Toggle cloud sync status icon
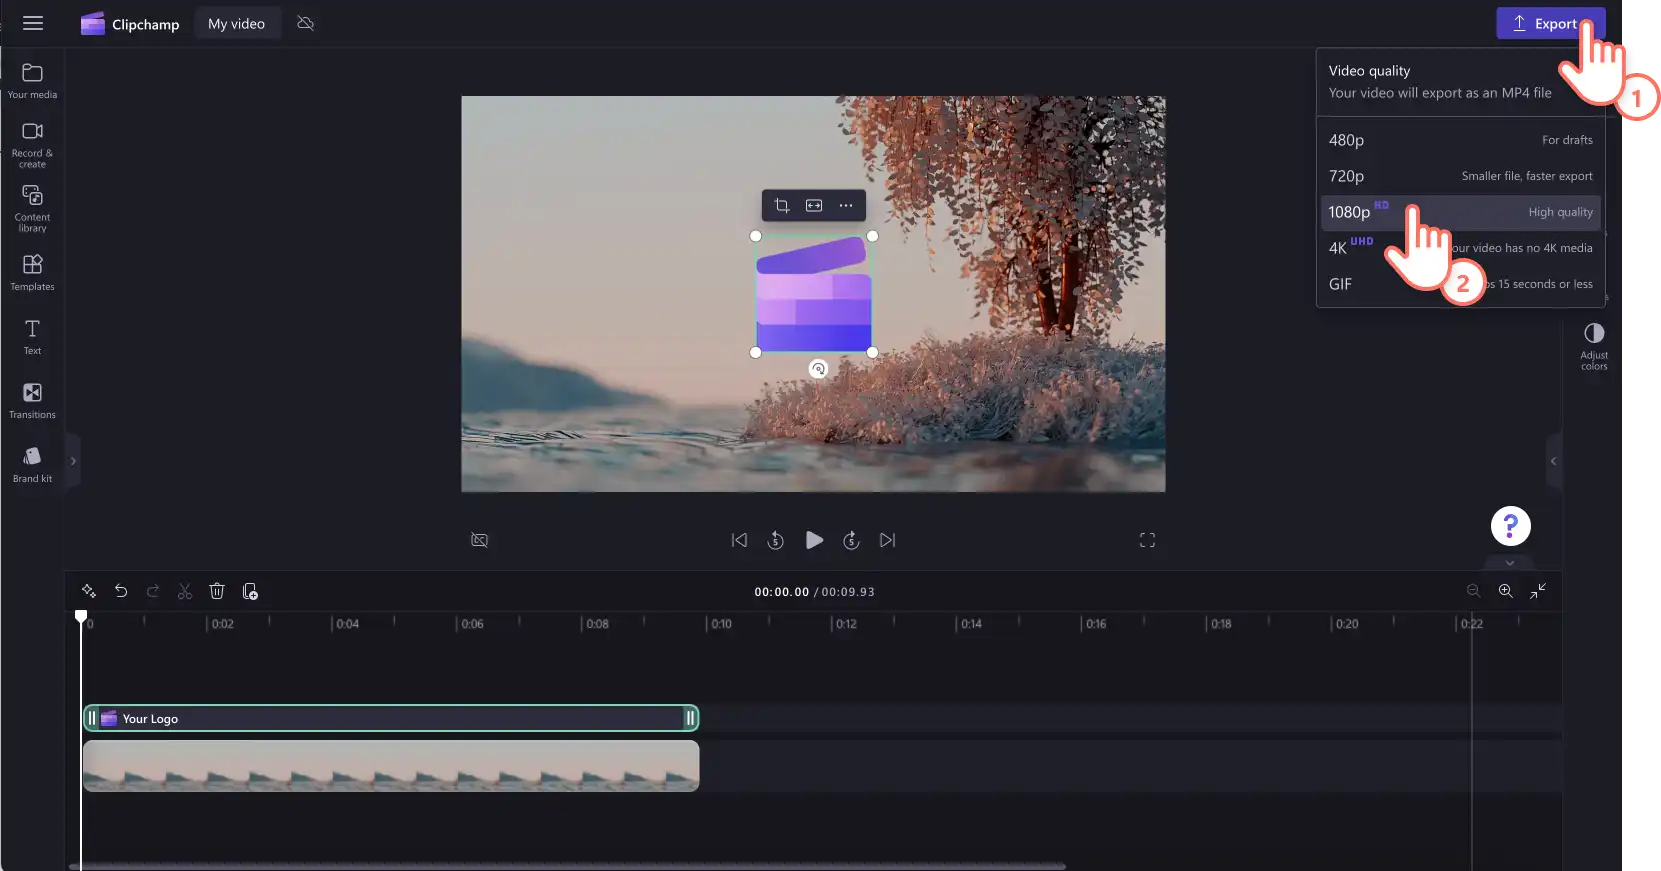 point(306,23)
